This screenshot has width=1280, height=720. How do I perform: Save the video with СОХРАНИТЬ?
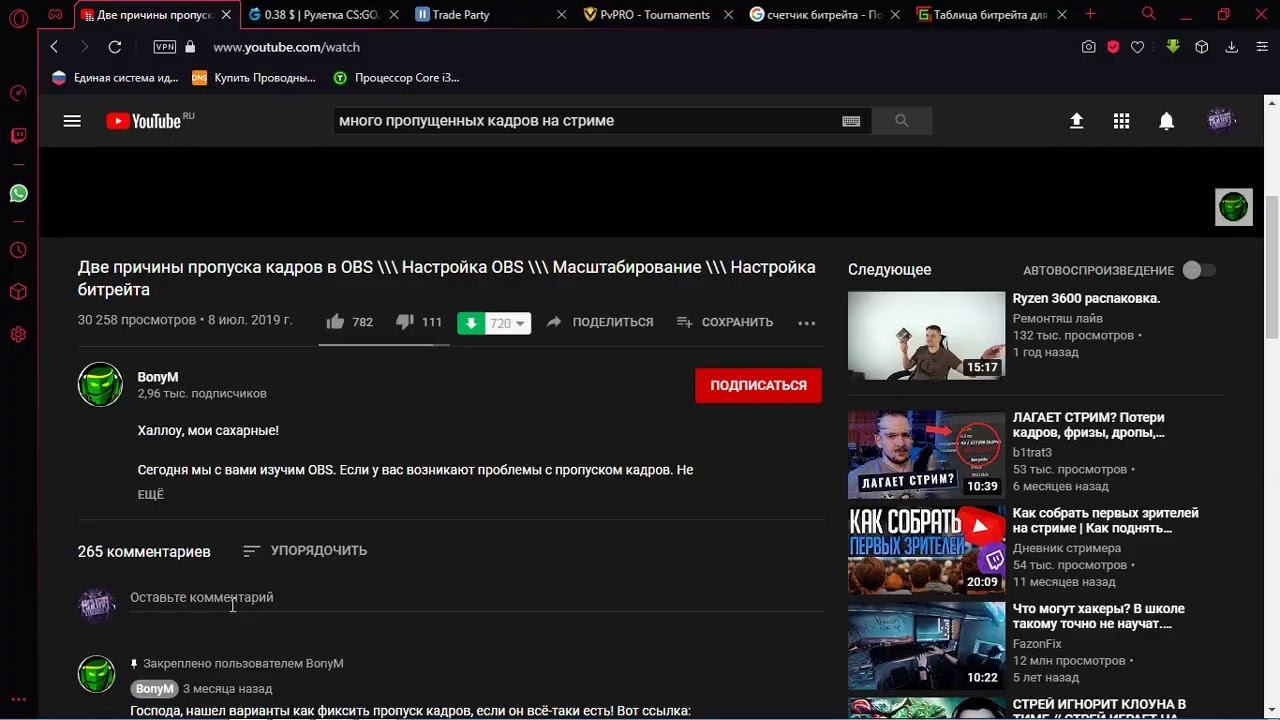click(725, 322)
